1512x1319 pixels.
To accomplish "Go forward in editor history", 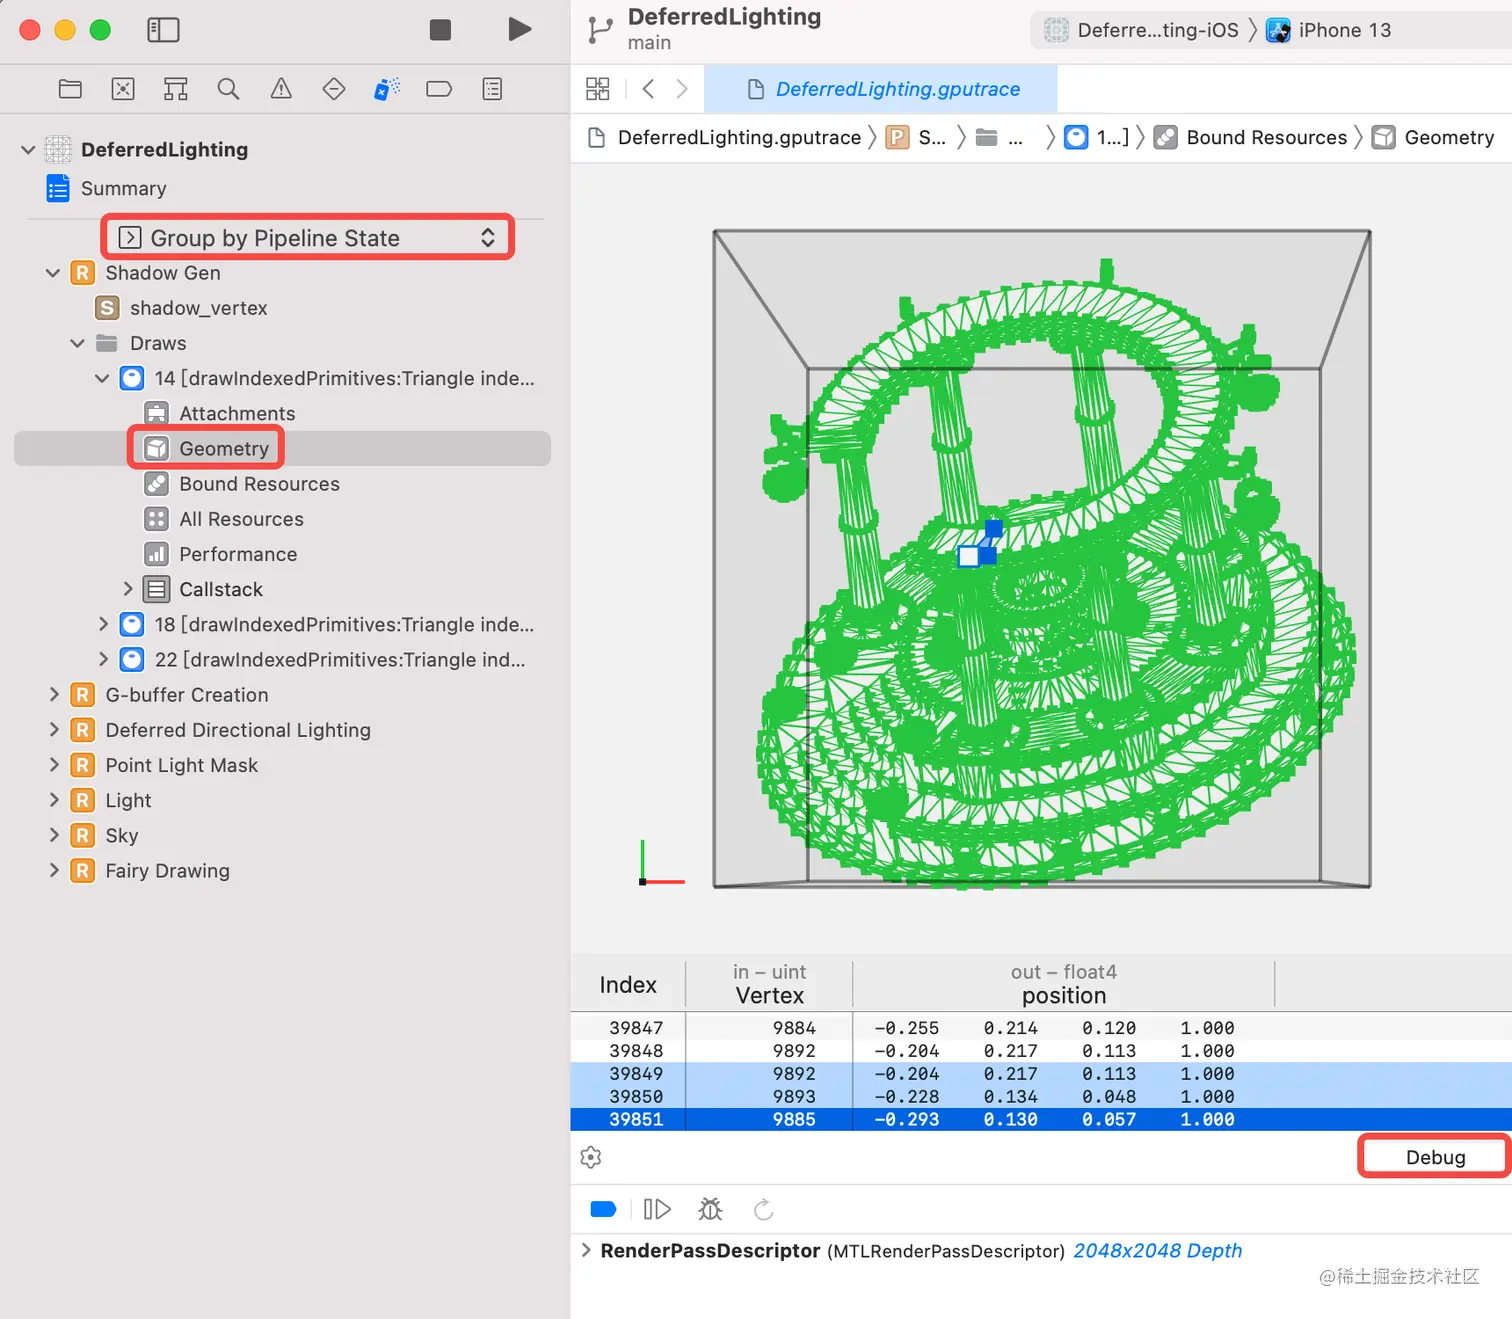I will click(x=682, y=89).
